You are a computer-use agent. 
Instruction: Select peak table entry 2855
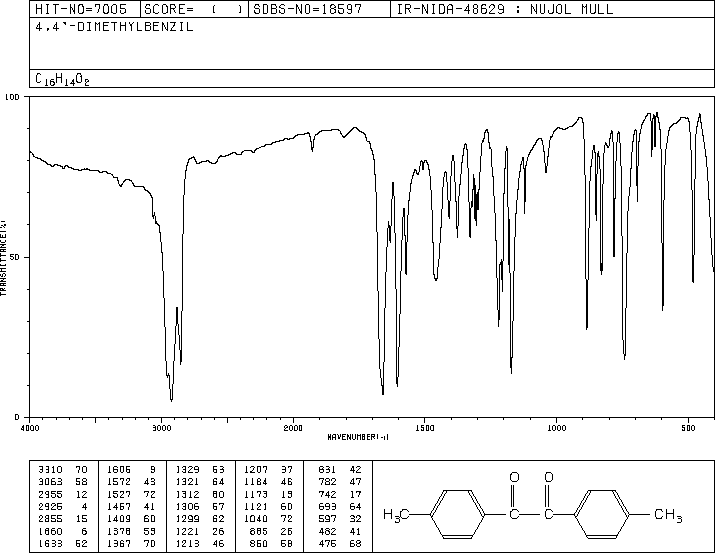pyautogui.click(x=51, y=519)
